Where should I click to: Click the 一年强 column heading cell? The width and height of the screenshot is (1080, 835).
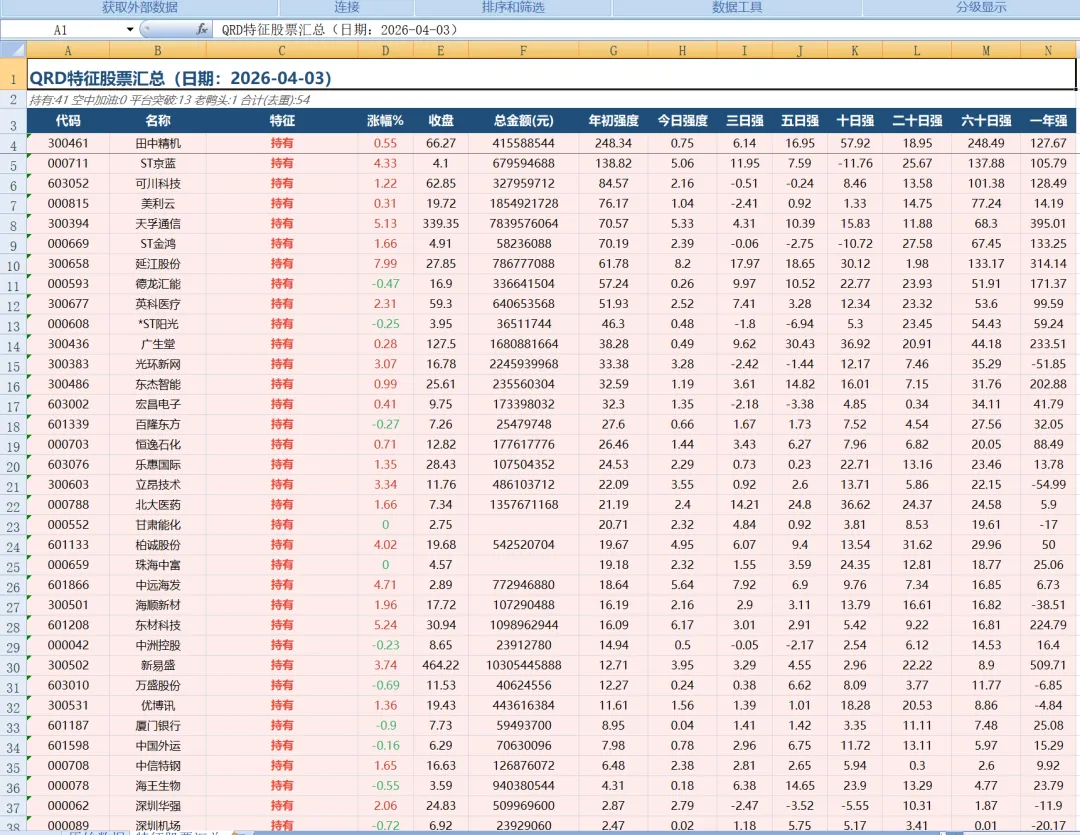1048,121
